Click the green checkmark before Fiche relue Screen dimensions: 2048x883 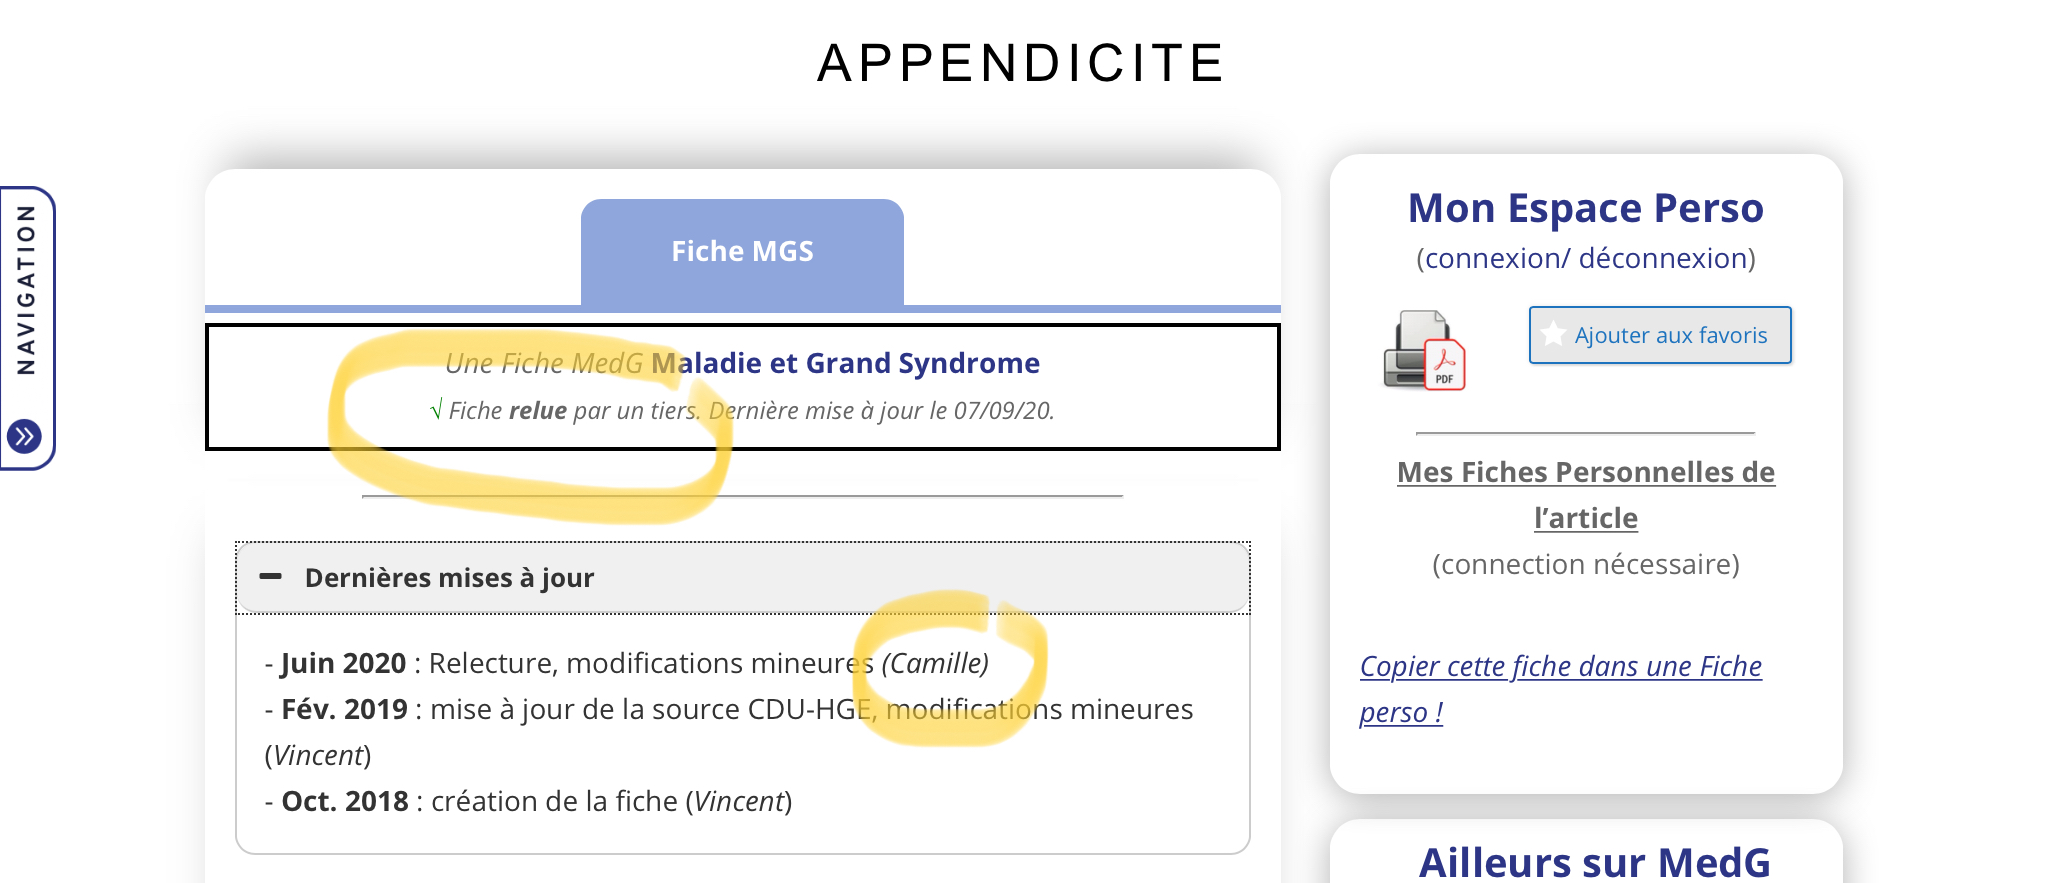436,409
